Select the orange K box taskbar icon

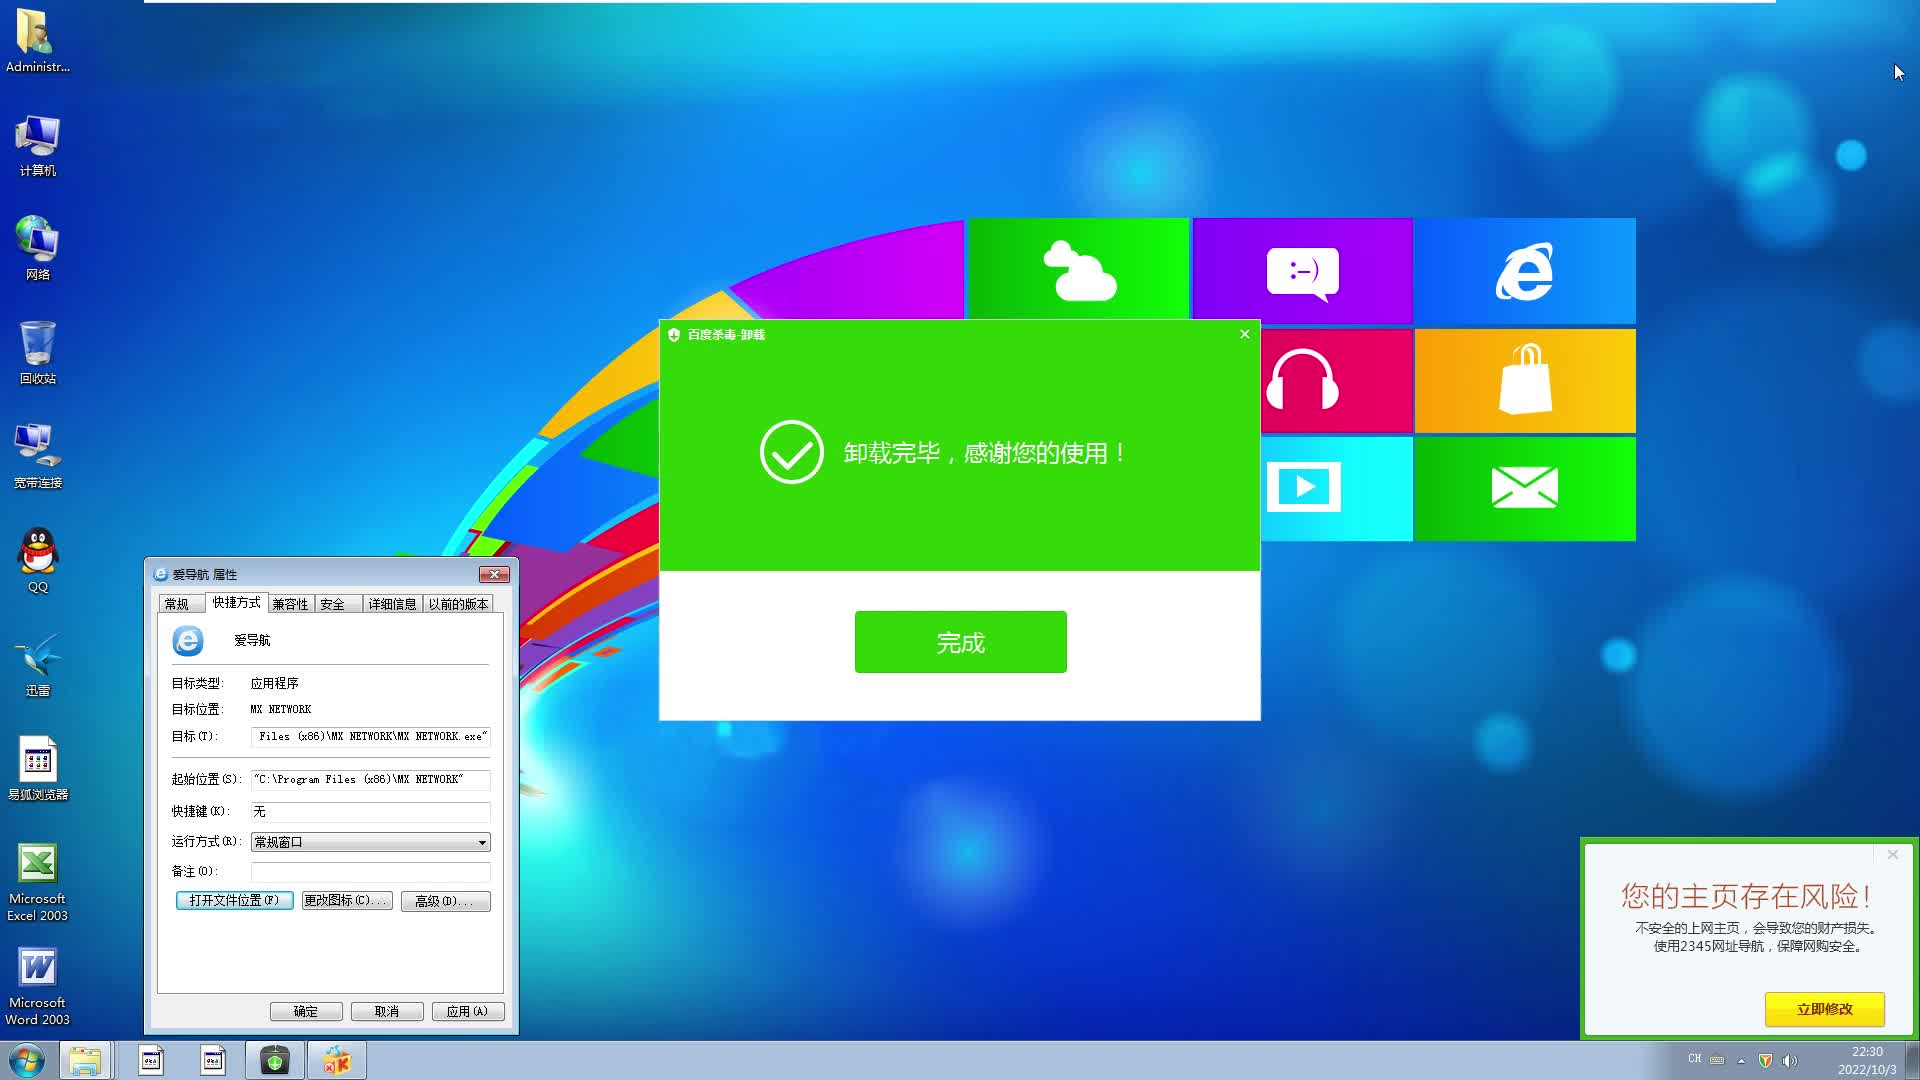tap(337, 1060)
